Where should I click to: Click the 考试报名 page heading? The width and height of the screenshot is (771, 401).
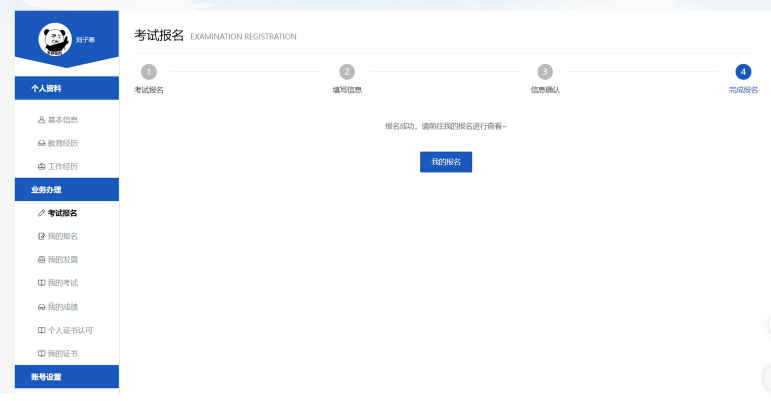[159, 35]
